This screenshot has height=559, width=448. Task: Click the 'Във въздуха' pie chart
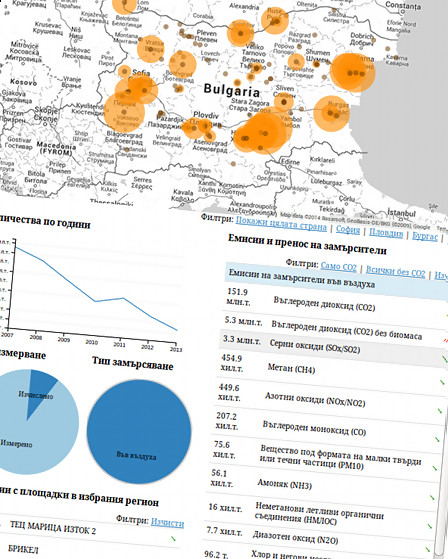[139, 431]
